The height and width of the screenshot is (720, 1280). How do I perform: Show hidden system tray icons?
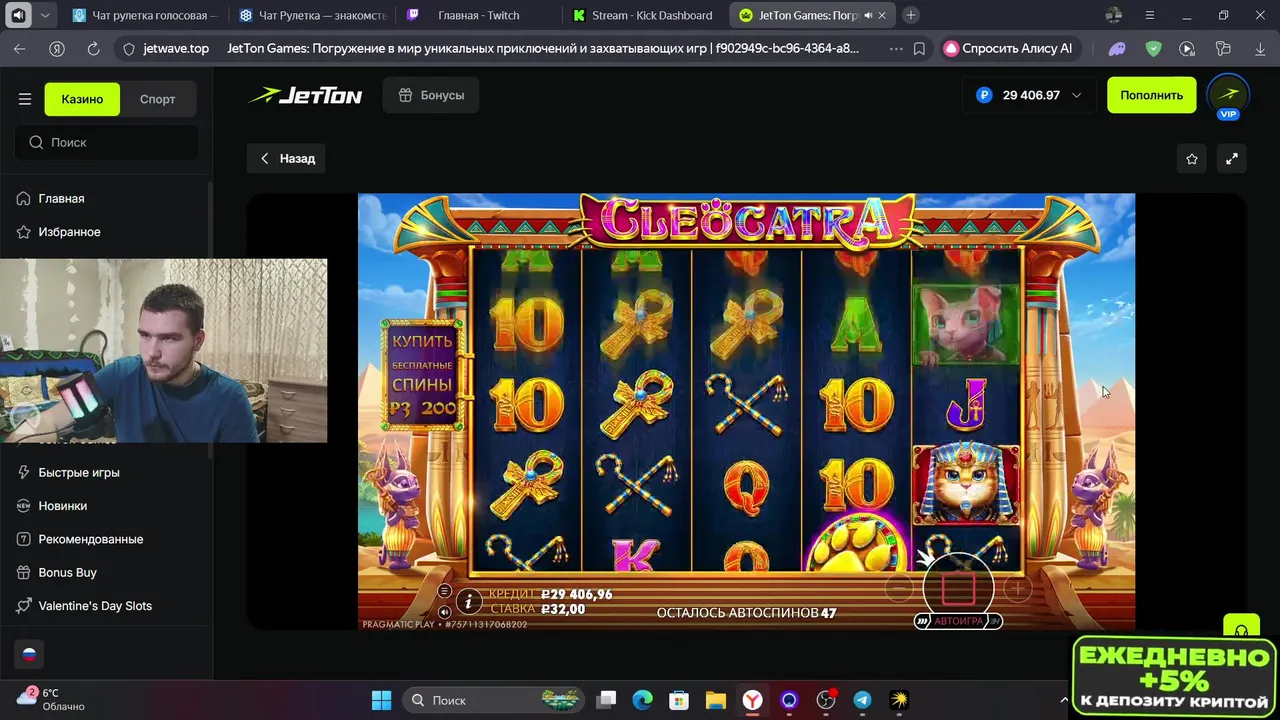(x=1064, y=700)
